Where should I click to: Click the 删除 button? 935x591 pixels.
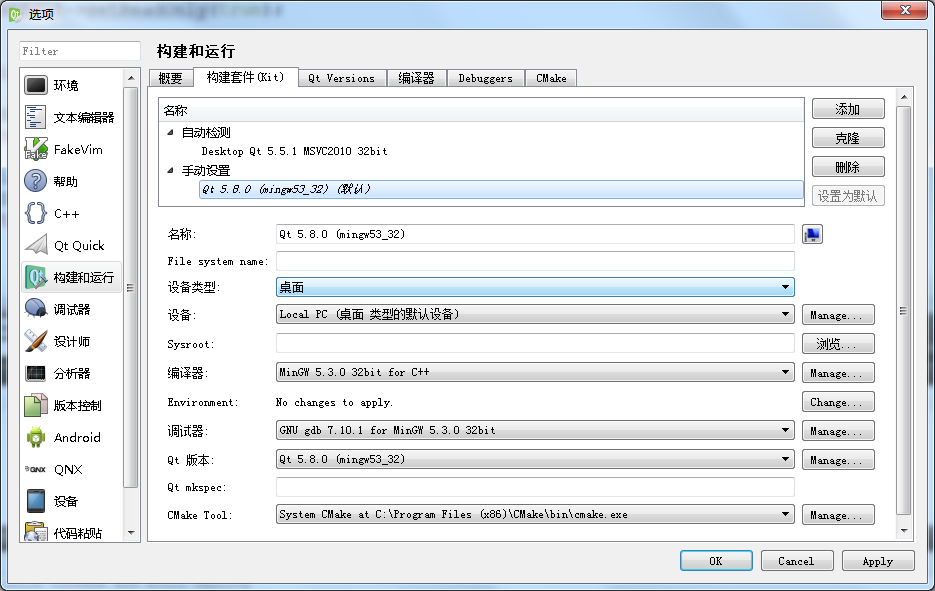[x=848, y=167]
